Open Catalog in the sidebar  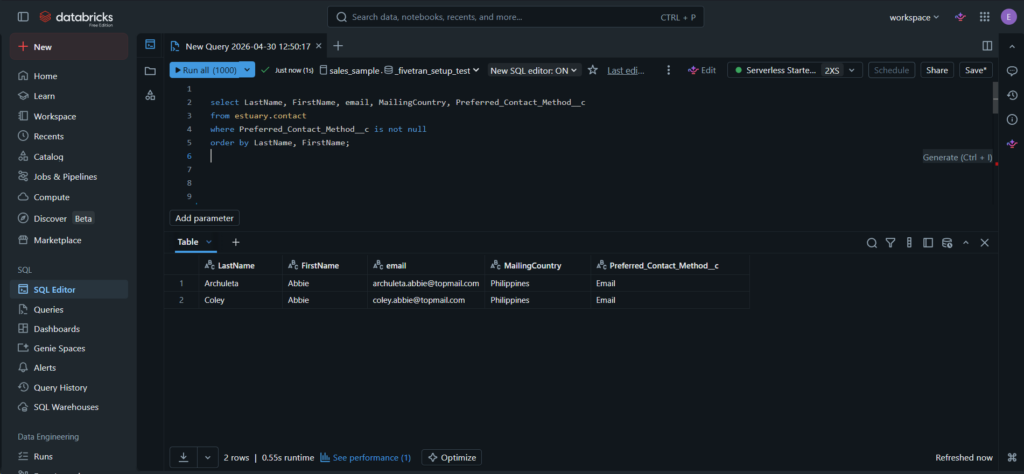point(69,157)
